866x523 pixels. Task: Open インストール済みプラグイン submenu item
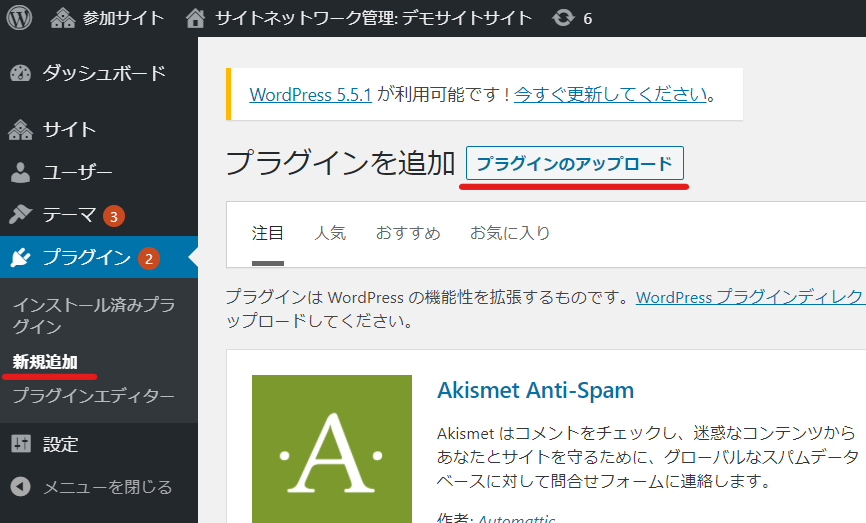94,315
